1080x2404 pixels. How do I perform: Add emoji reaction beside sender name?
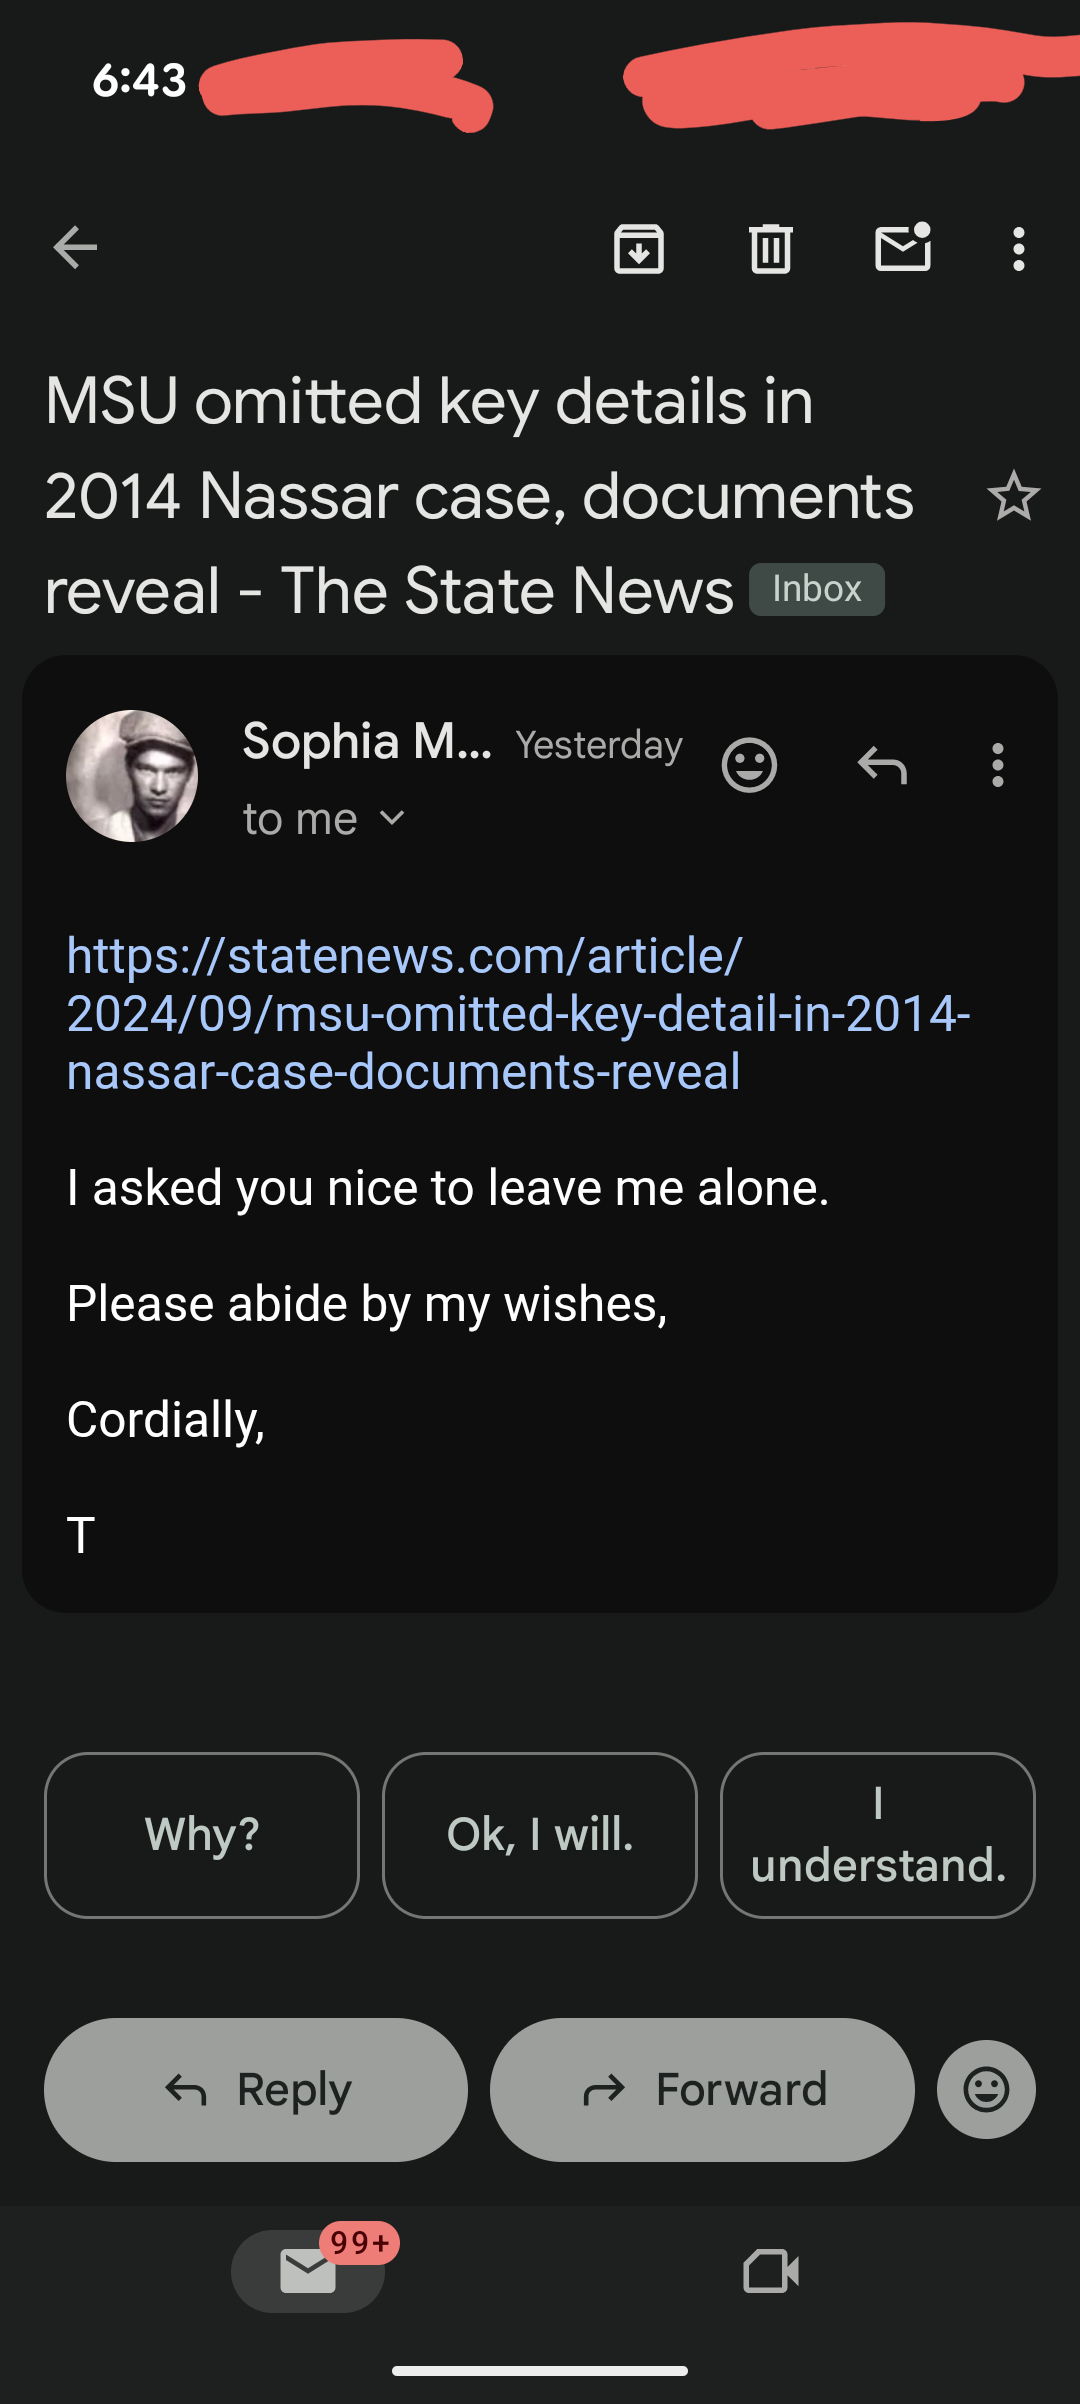click(x=749, y=766)
